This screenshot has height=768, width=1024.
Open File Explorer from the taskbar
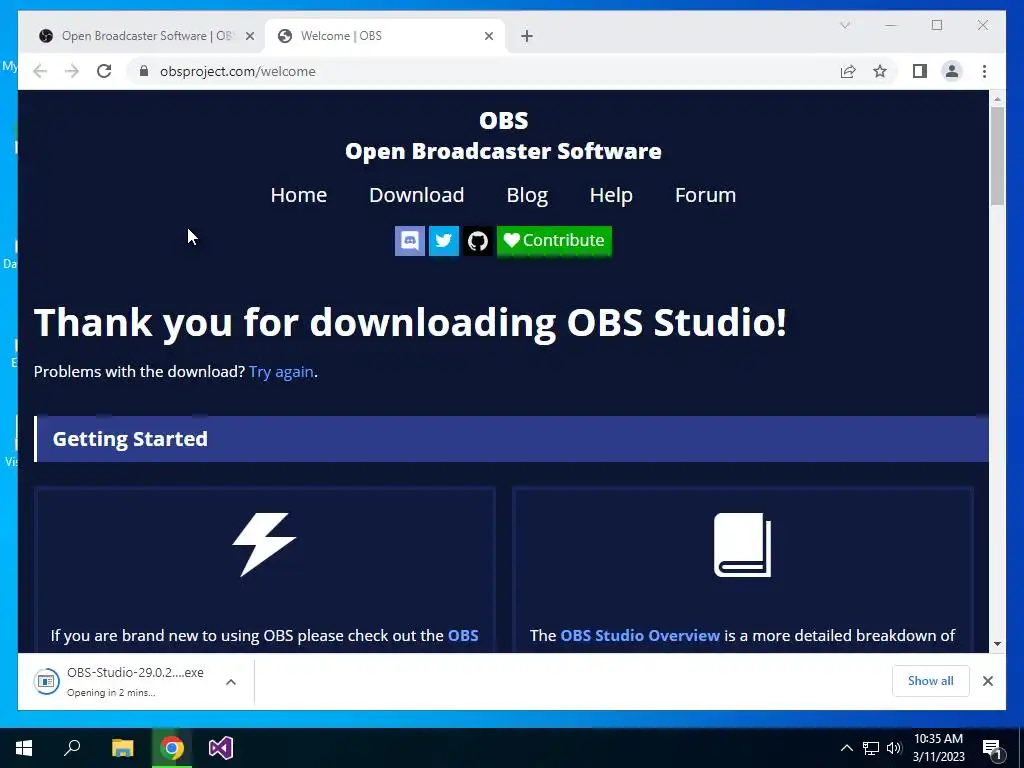click(122, 748)
